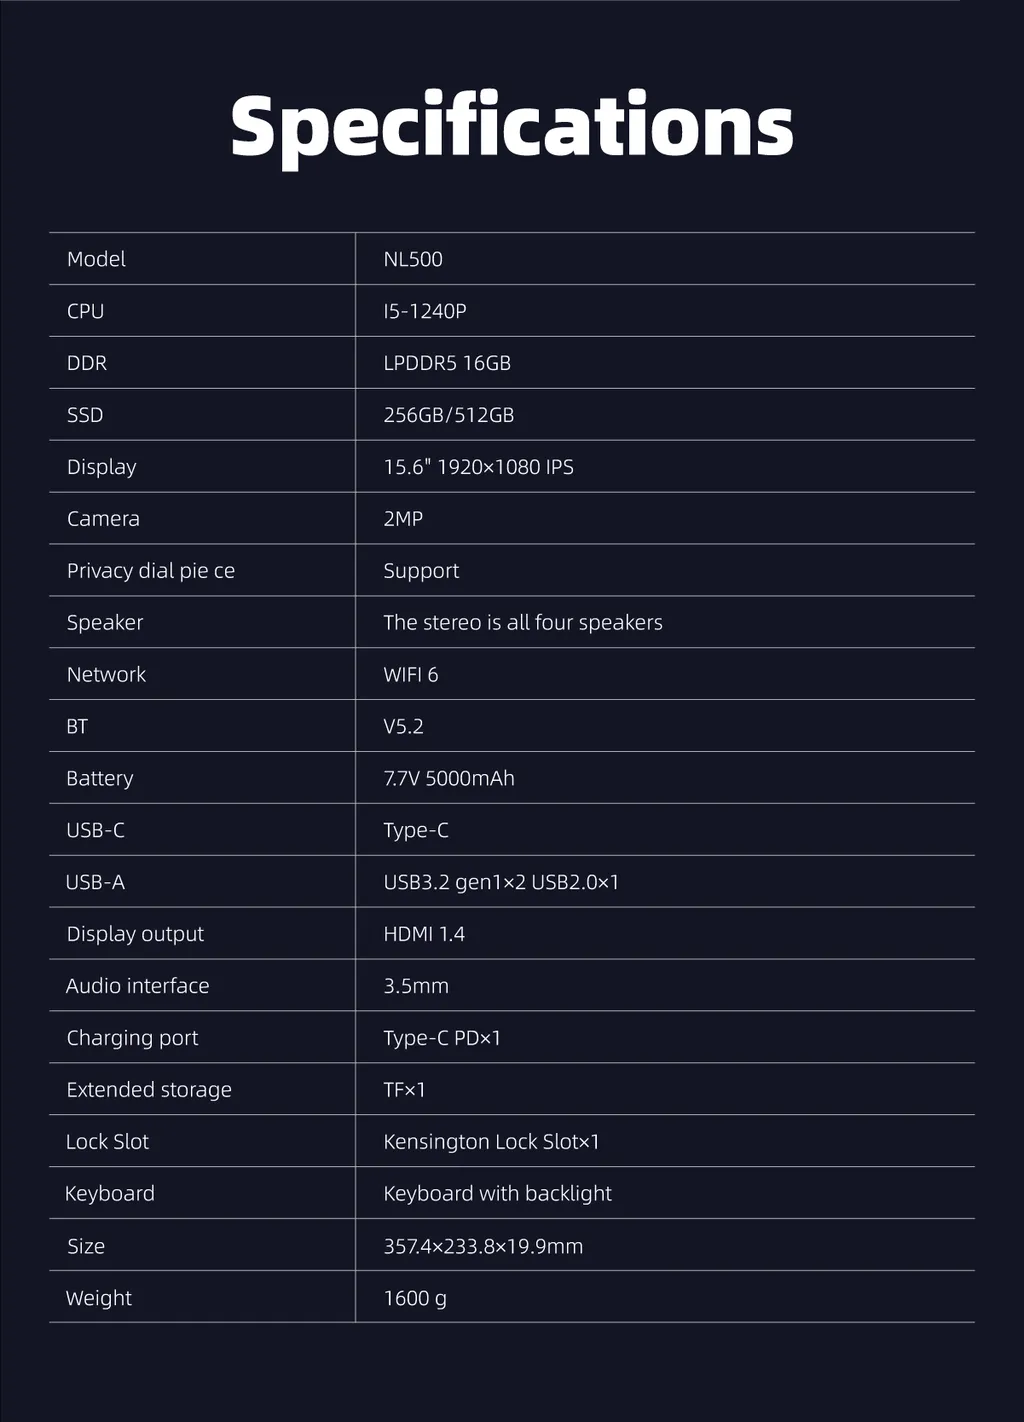This screenshot has width=1024, height=1422.
Task: Select the Type-C PD×1 charging port value
Action: click(442, 1038)
